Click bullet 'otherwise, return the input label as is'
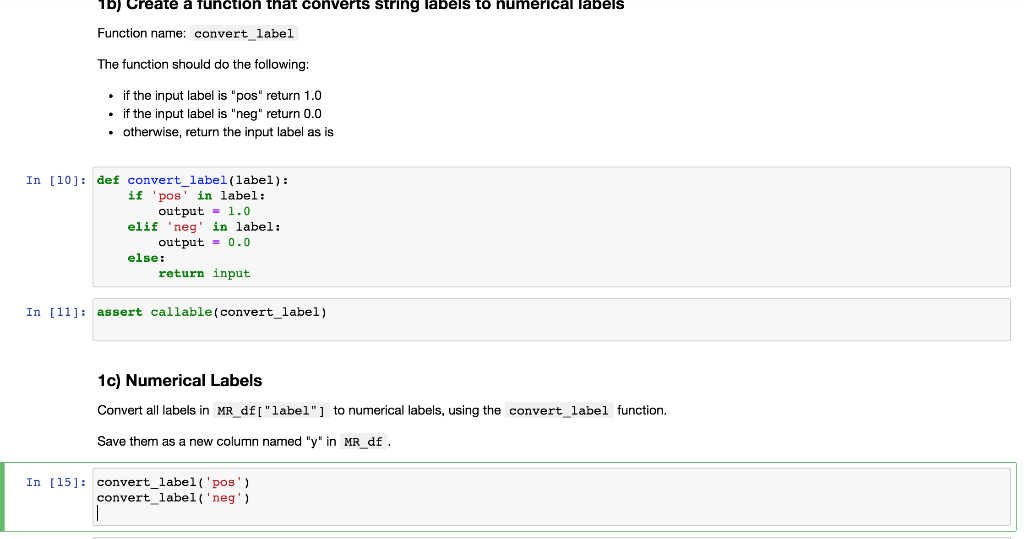The width and height of the screenshot is (1024, 539). tap(228, 132)
